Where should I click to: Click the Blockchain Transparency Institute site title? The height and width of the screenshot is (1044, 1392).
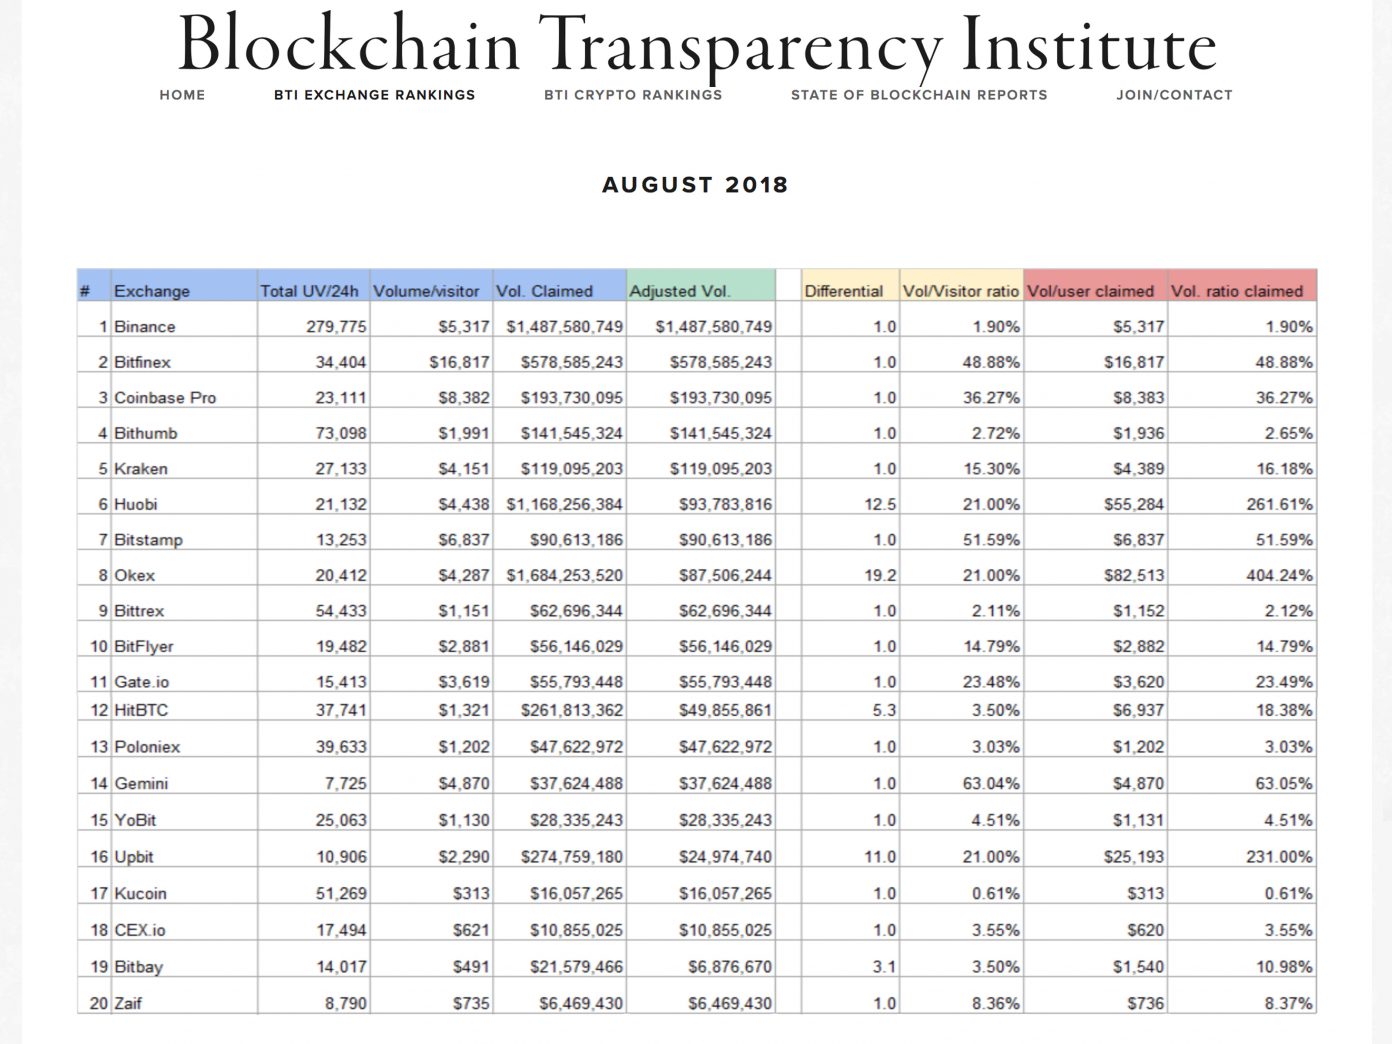coord(696,46)
